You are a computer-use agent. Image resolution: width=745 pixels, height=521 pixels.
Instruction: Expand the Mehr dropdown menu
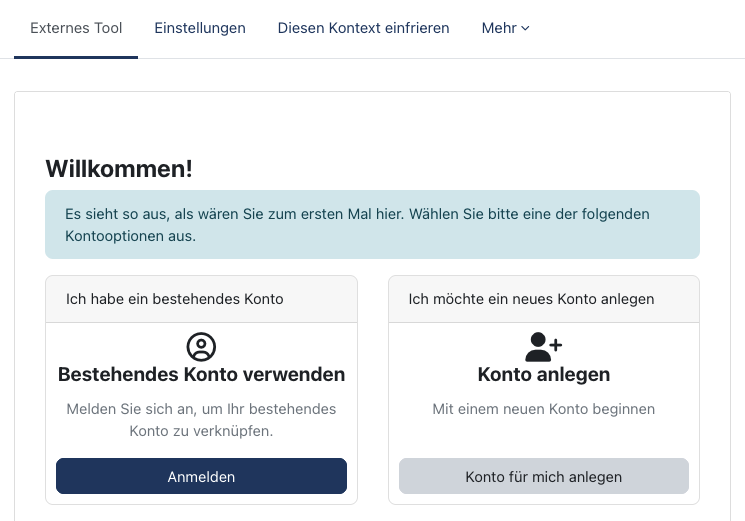(506, 28)
